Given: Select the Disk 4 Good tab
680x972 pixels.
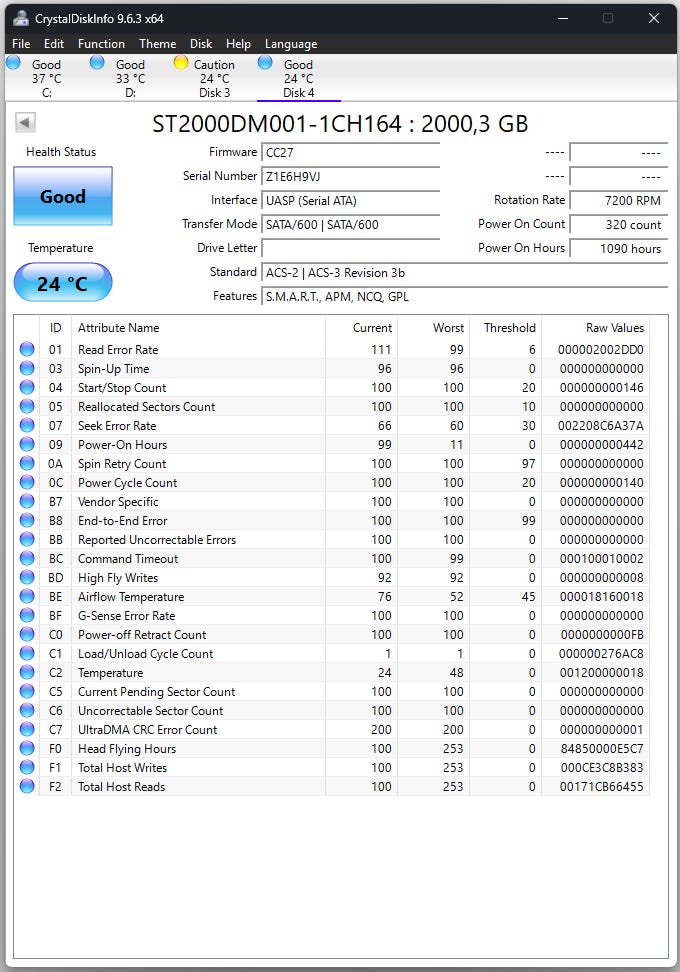Looking at the screenshot, I should [x=299, y=78].
